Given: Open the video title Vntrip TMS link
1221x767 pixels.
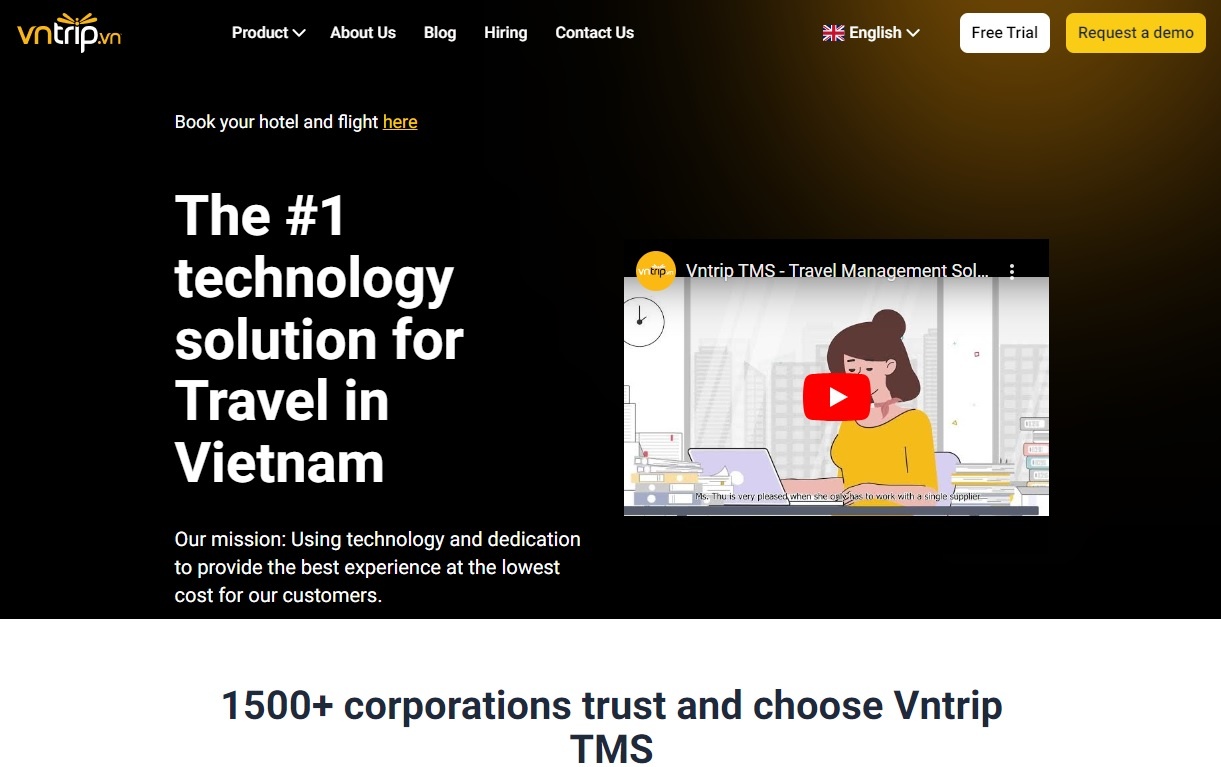Looking at the screenshot, I should pyautogui.click(x=838, y=271).
